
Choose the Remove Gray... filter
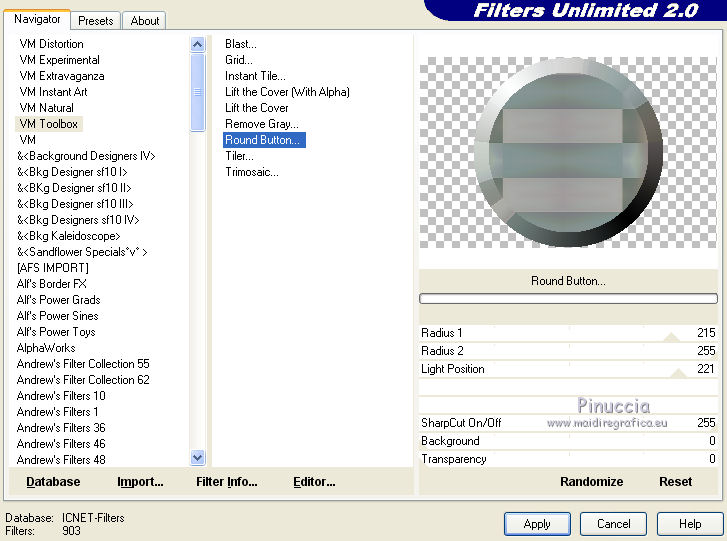[261, 124]
